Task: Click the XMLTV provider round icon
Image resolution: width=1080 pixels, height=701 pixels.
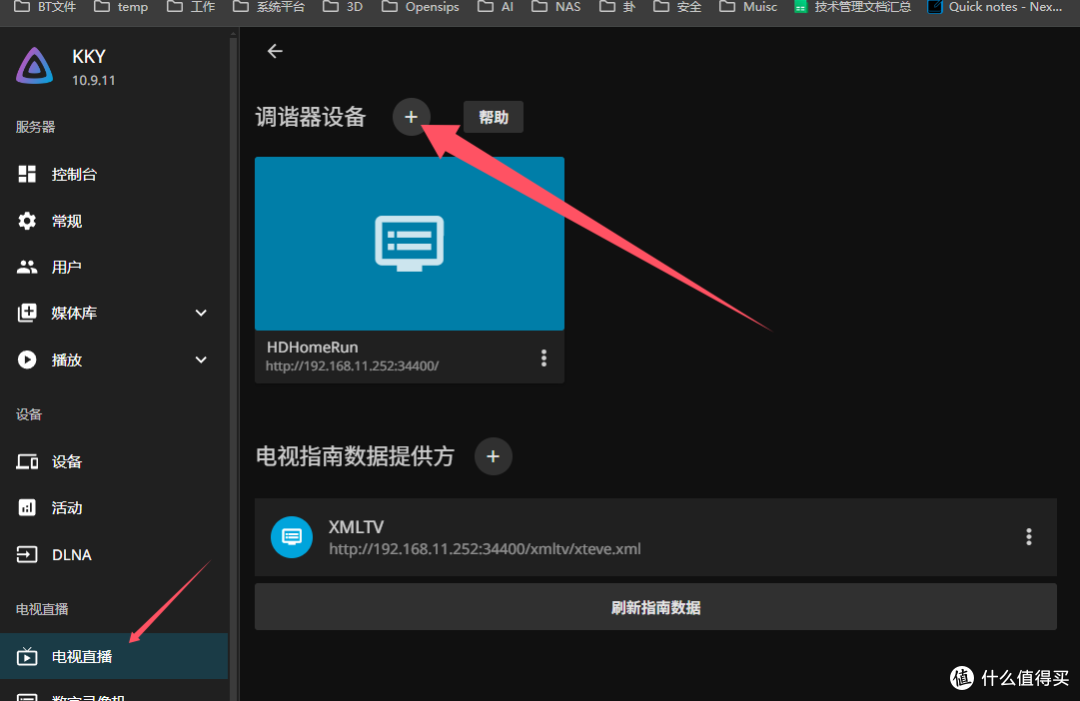Action: pyautogui.click(x=291, y=537)
